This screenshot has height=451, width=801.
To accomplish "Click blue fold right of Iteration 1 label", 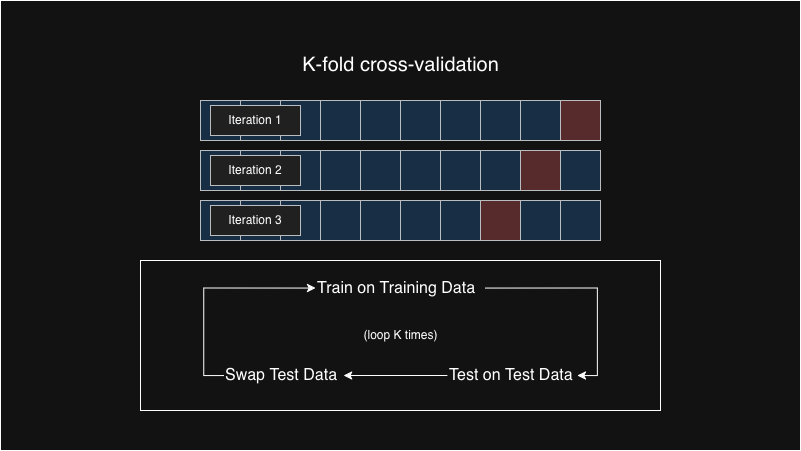I will pos(341,121).
